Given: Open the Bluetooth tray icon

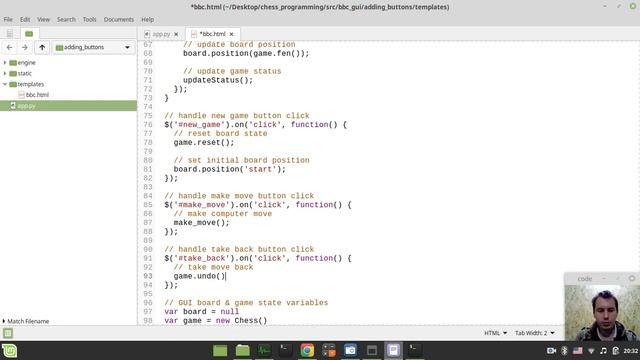Looking at the screenshot, I should click(x=564, y=351).
